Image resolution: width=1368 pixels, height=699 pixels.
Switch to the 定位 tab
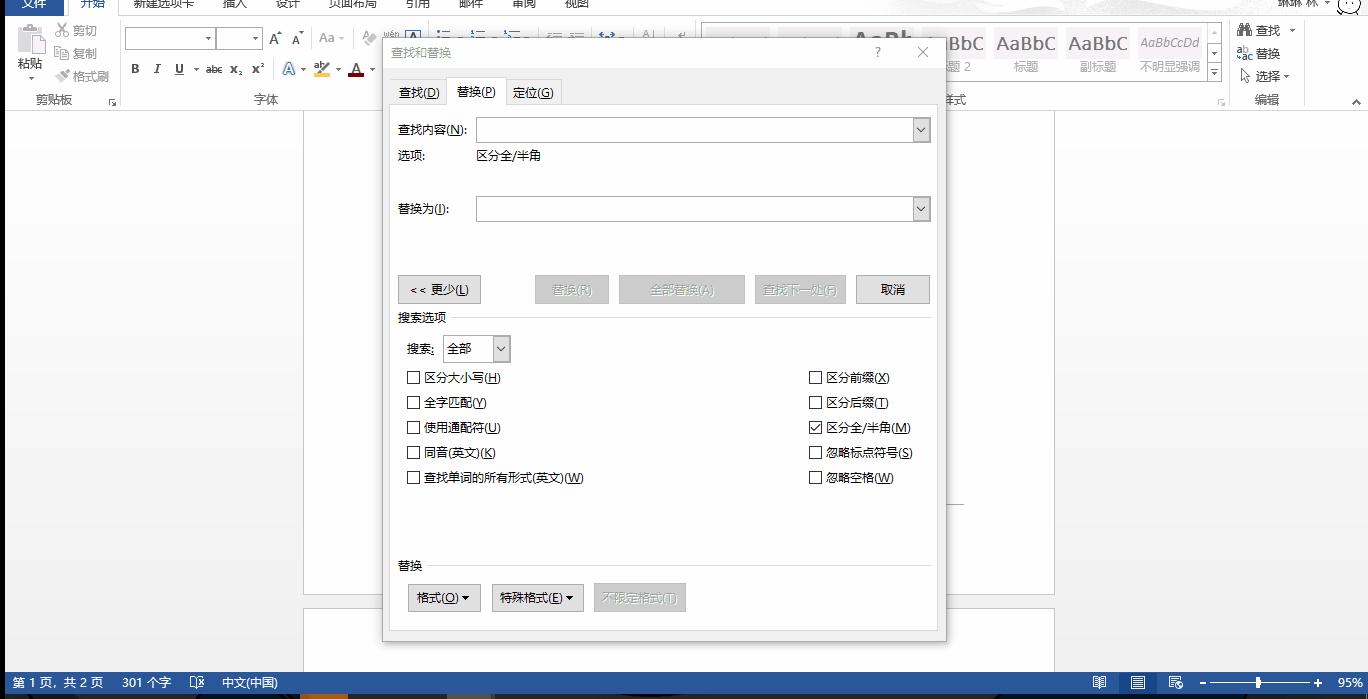pyautogui.click(x=533, y=91)
